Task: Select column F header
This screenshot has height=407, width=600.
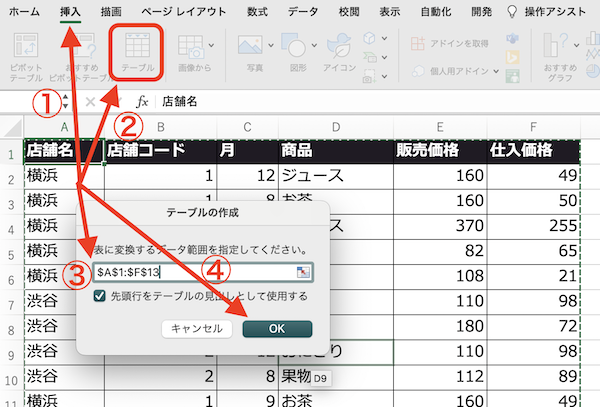Action: [x=533, y=127]
